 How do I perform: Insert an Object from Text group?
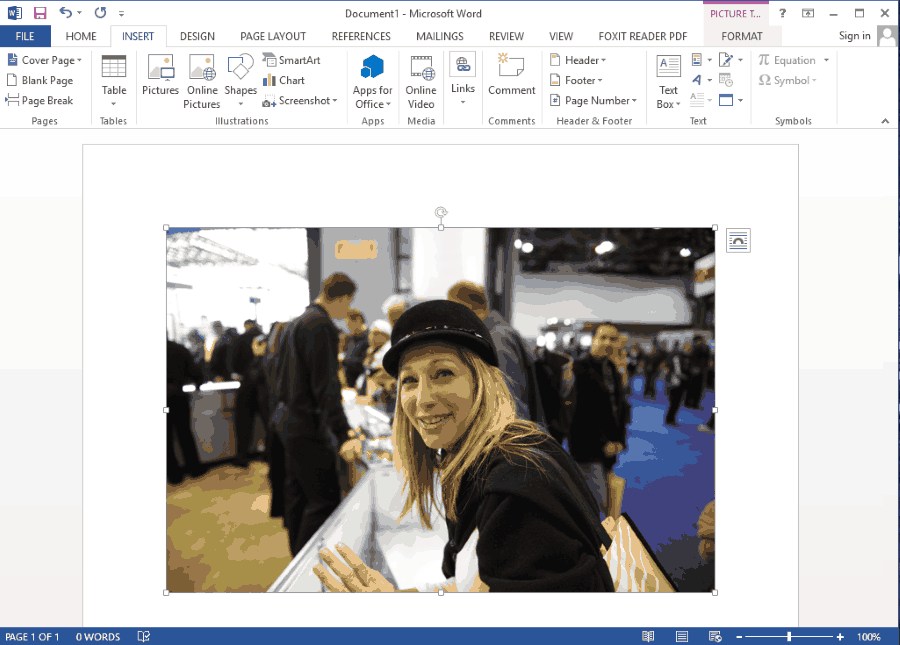coord(731,100)
